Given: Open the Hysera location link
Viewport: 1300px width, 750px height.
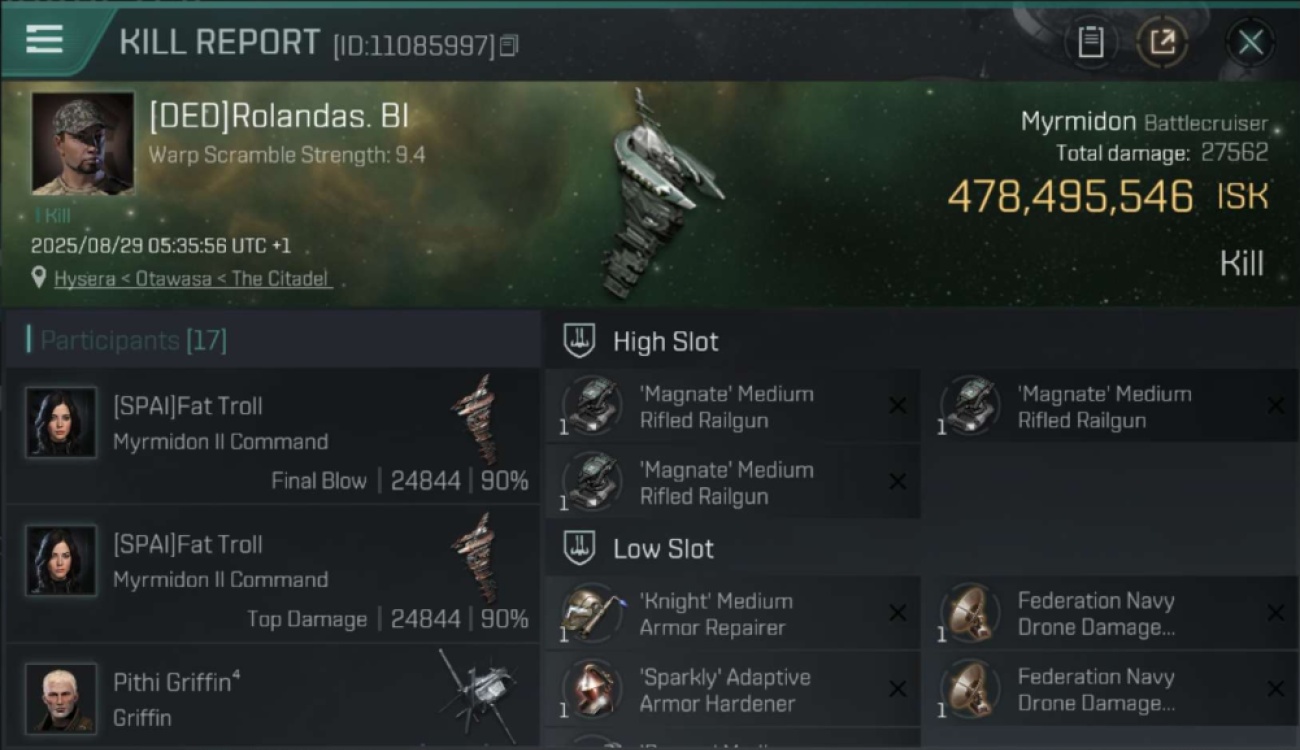Looking at the screenshot, I should 192,279.
